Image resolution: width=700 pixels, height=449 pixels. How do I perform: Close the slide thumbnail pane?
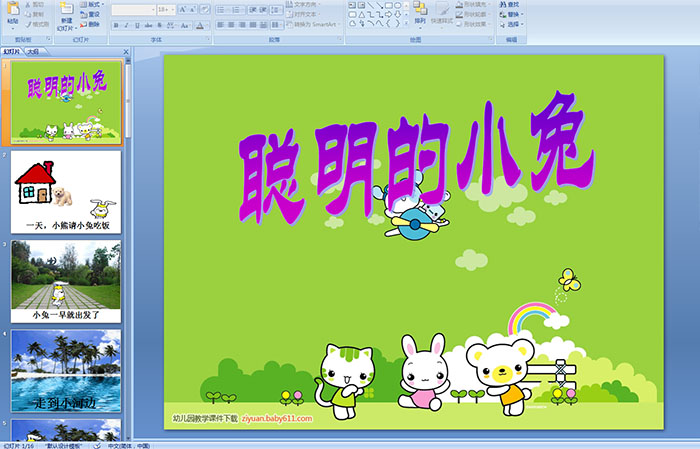click(x=126, y=52)
